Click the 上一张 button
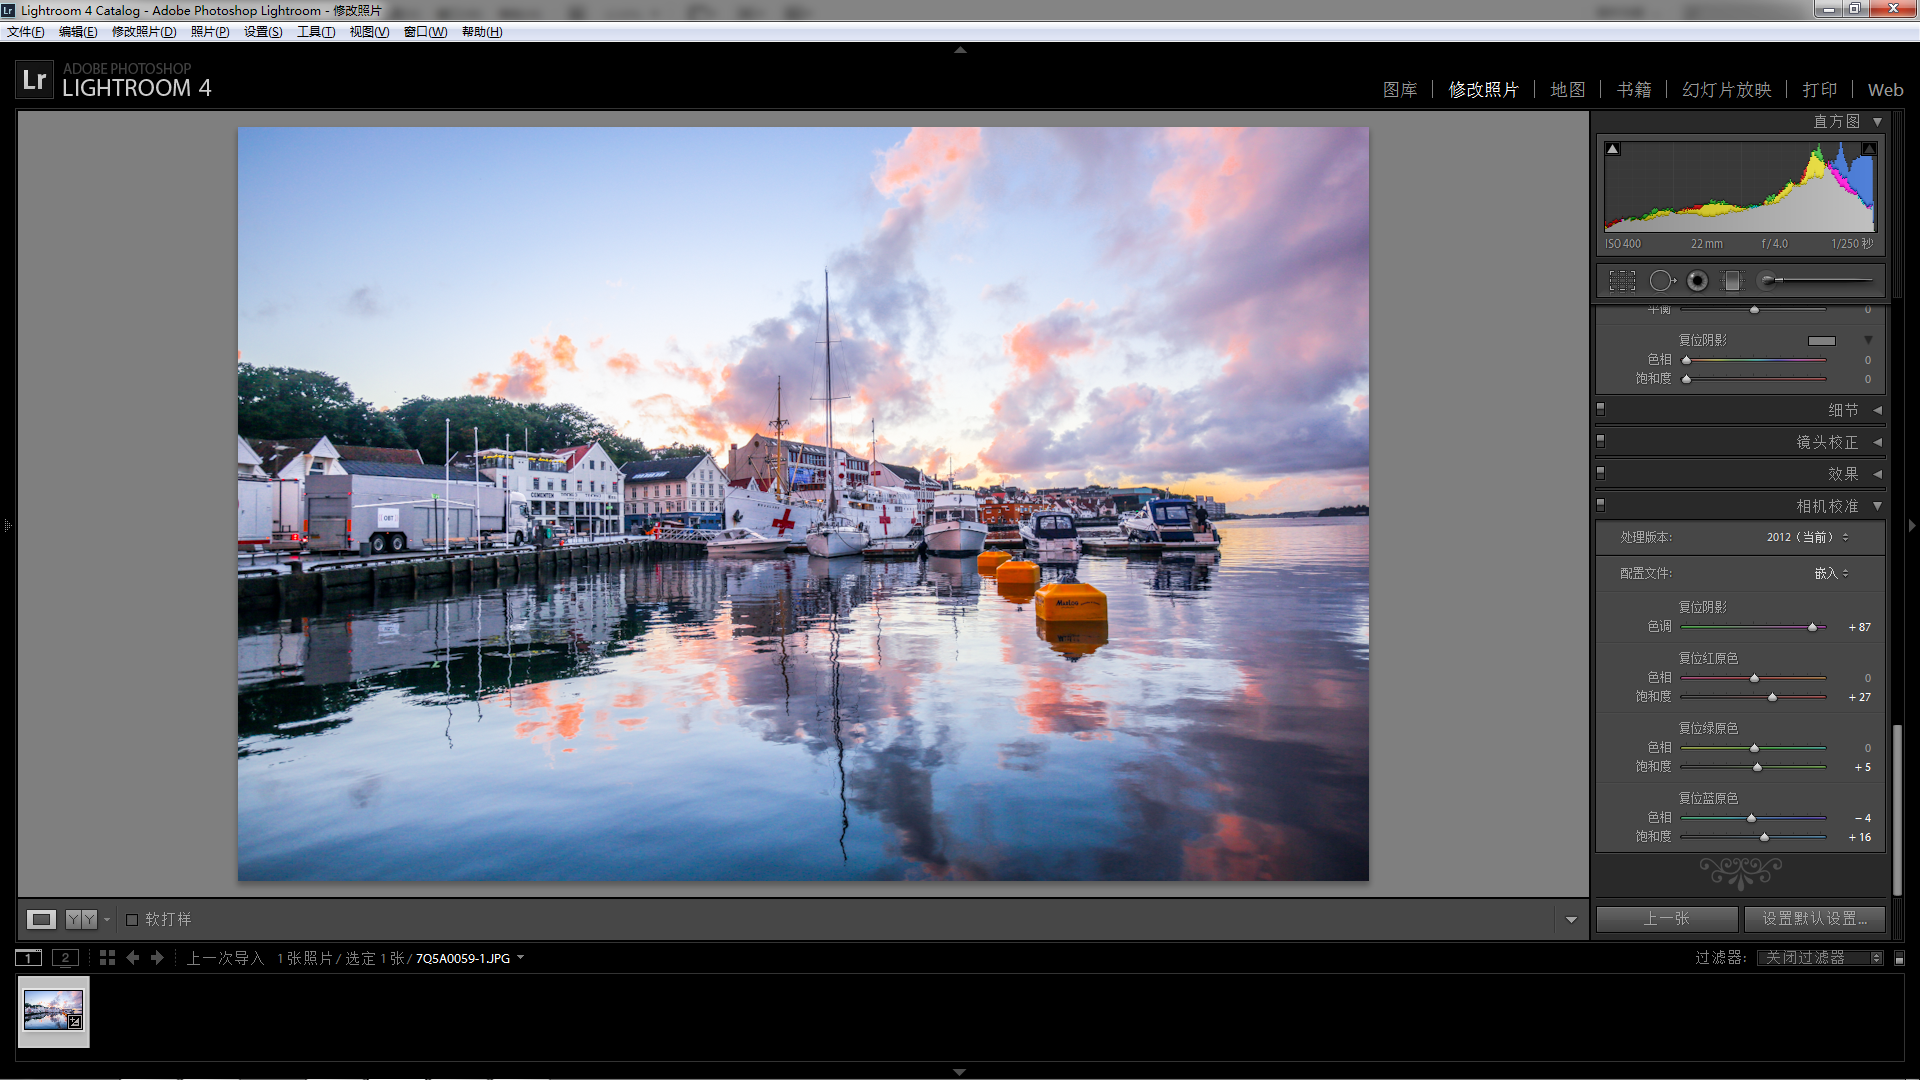 pyautogui.click(x=1666, y=918)
